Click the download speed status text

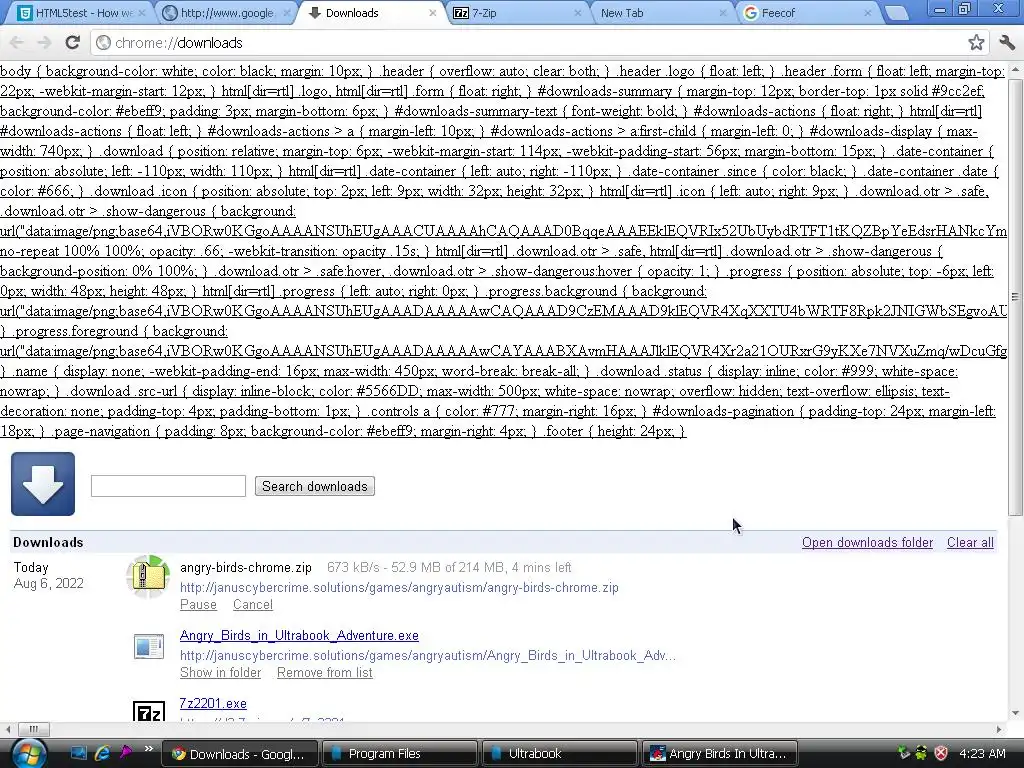[x=449, y=568]
